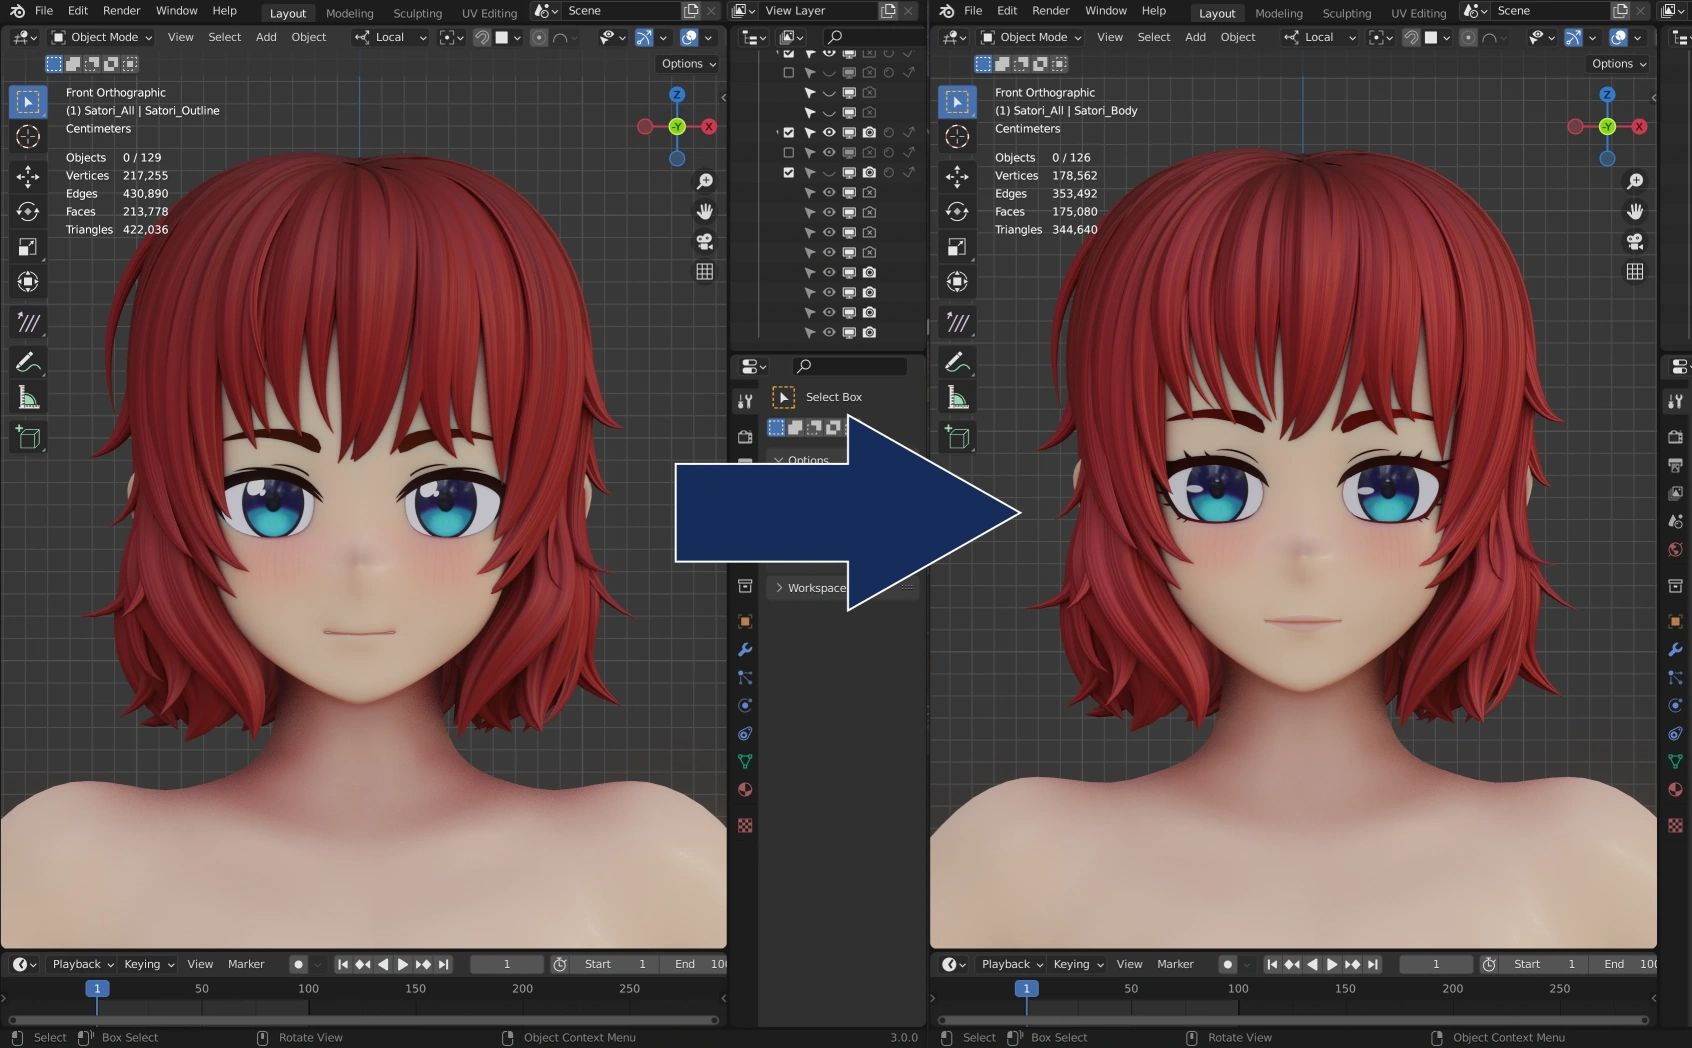Click the Options button above the viewport
This screenshot has height=1048, width=1692.
687,63
